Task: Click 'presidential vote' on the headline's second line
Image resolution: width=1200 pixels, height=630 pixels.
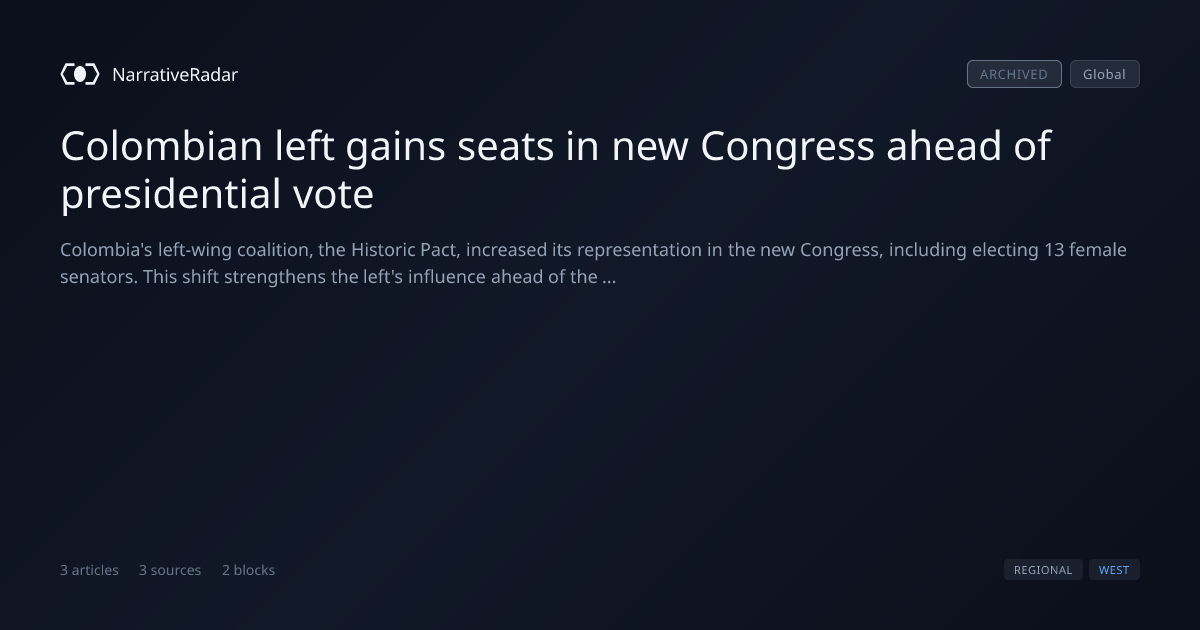Action: pyautogui.click(x=217, y=194)
